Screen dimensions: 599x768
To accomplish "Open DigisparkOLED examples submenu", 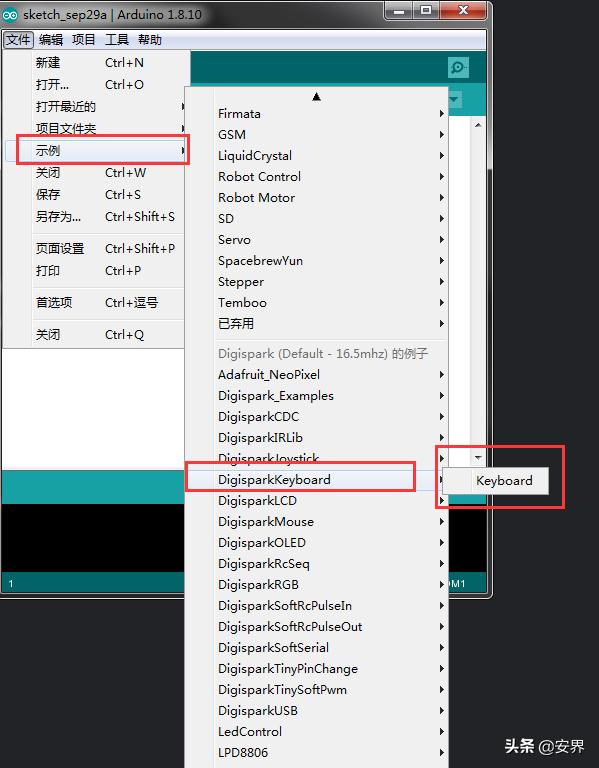I will [316, 543].
